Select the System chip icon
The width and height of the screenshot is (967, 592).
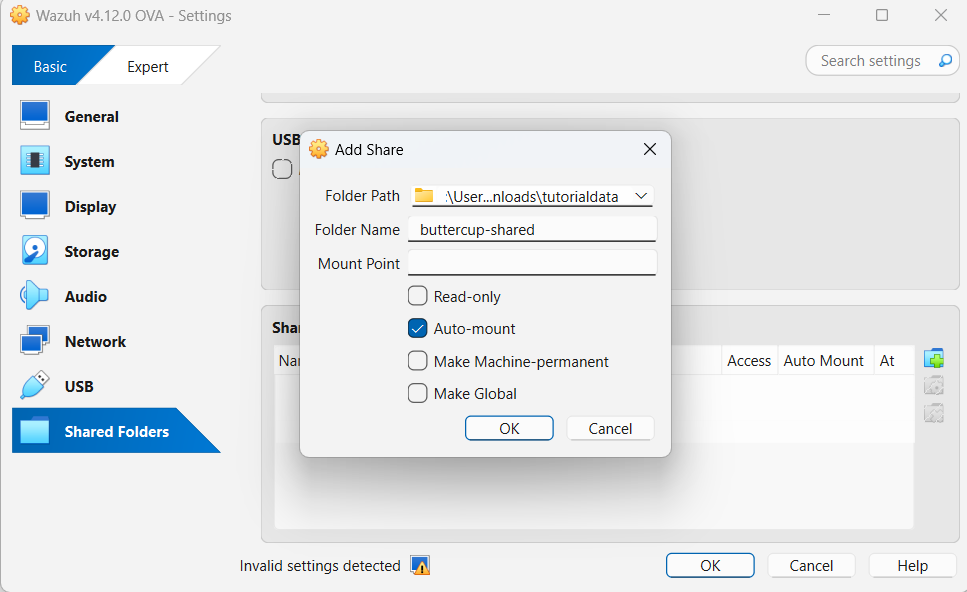point(35,161)
